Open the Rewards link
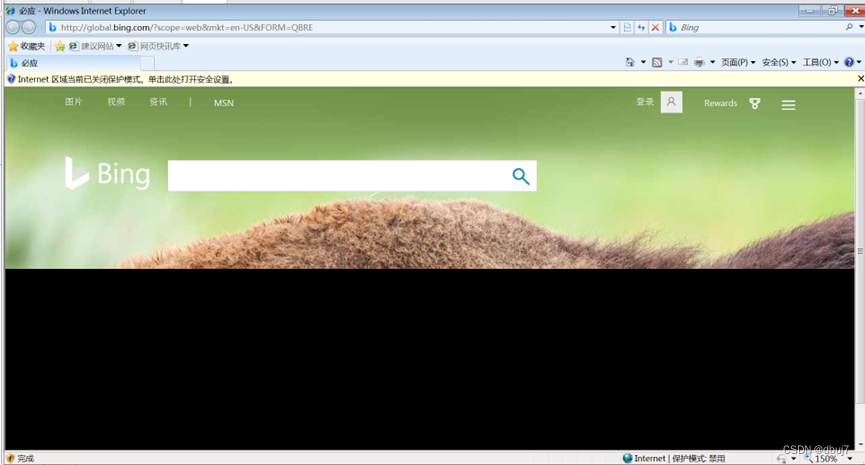The image size is (865, 465). click(720, 103)
